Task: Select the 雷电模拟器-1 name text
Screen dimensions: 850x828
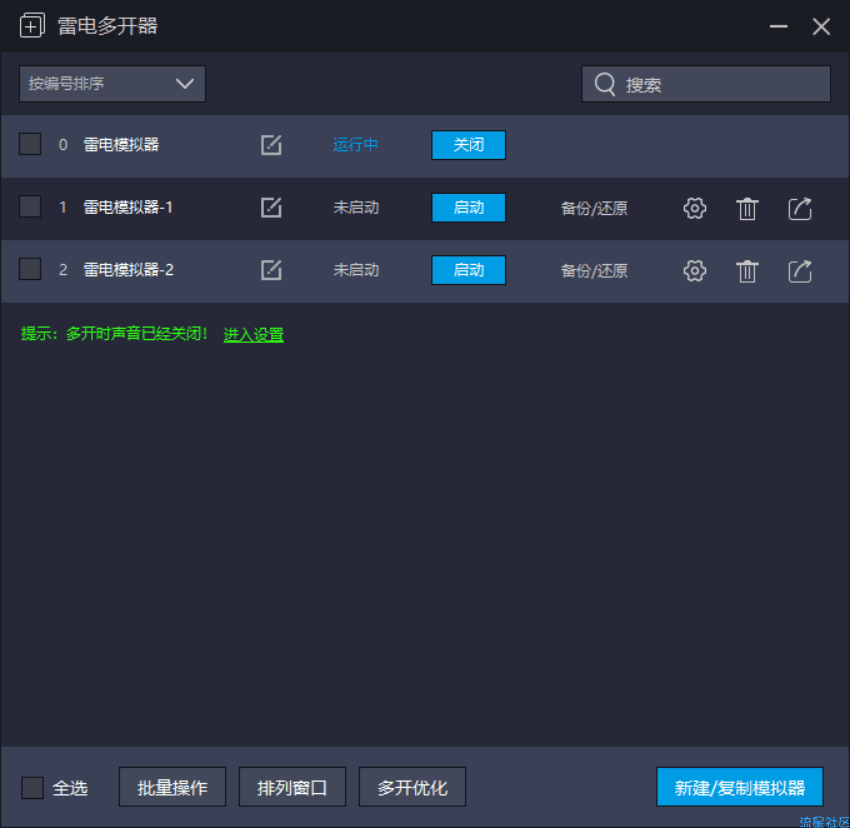Action: click(128, 207)
